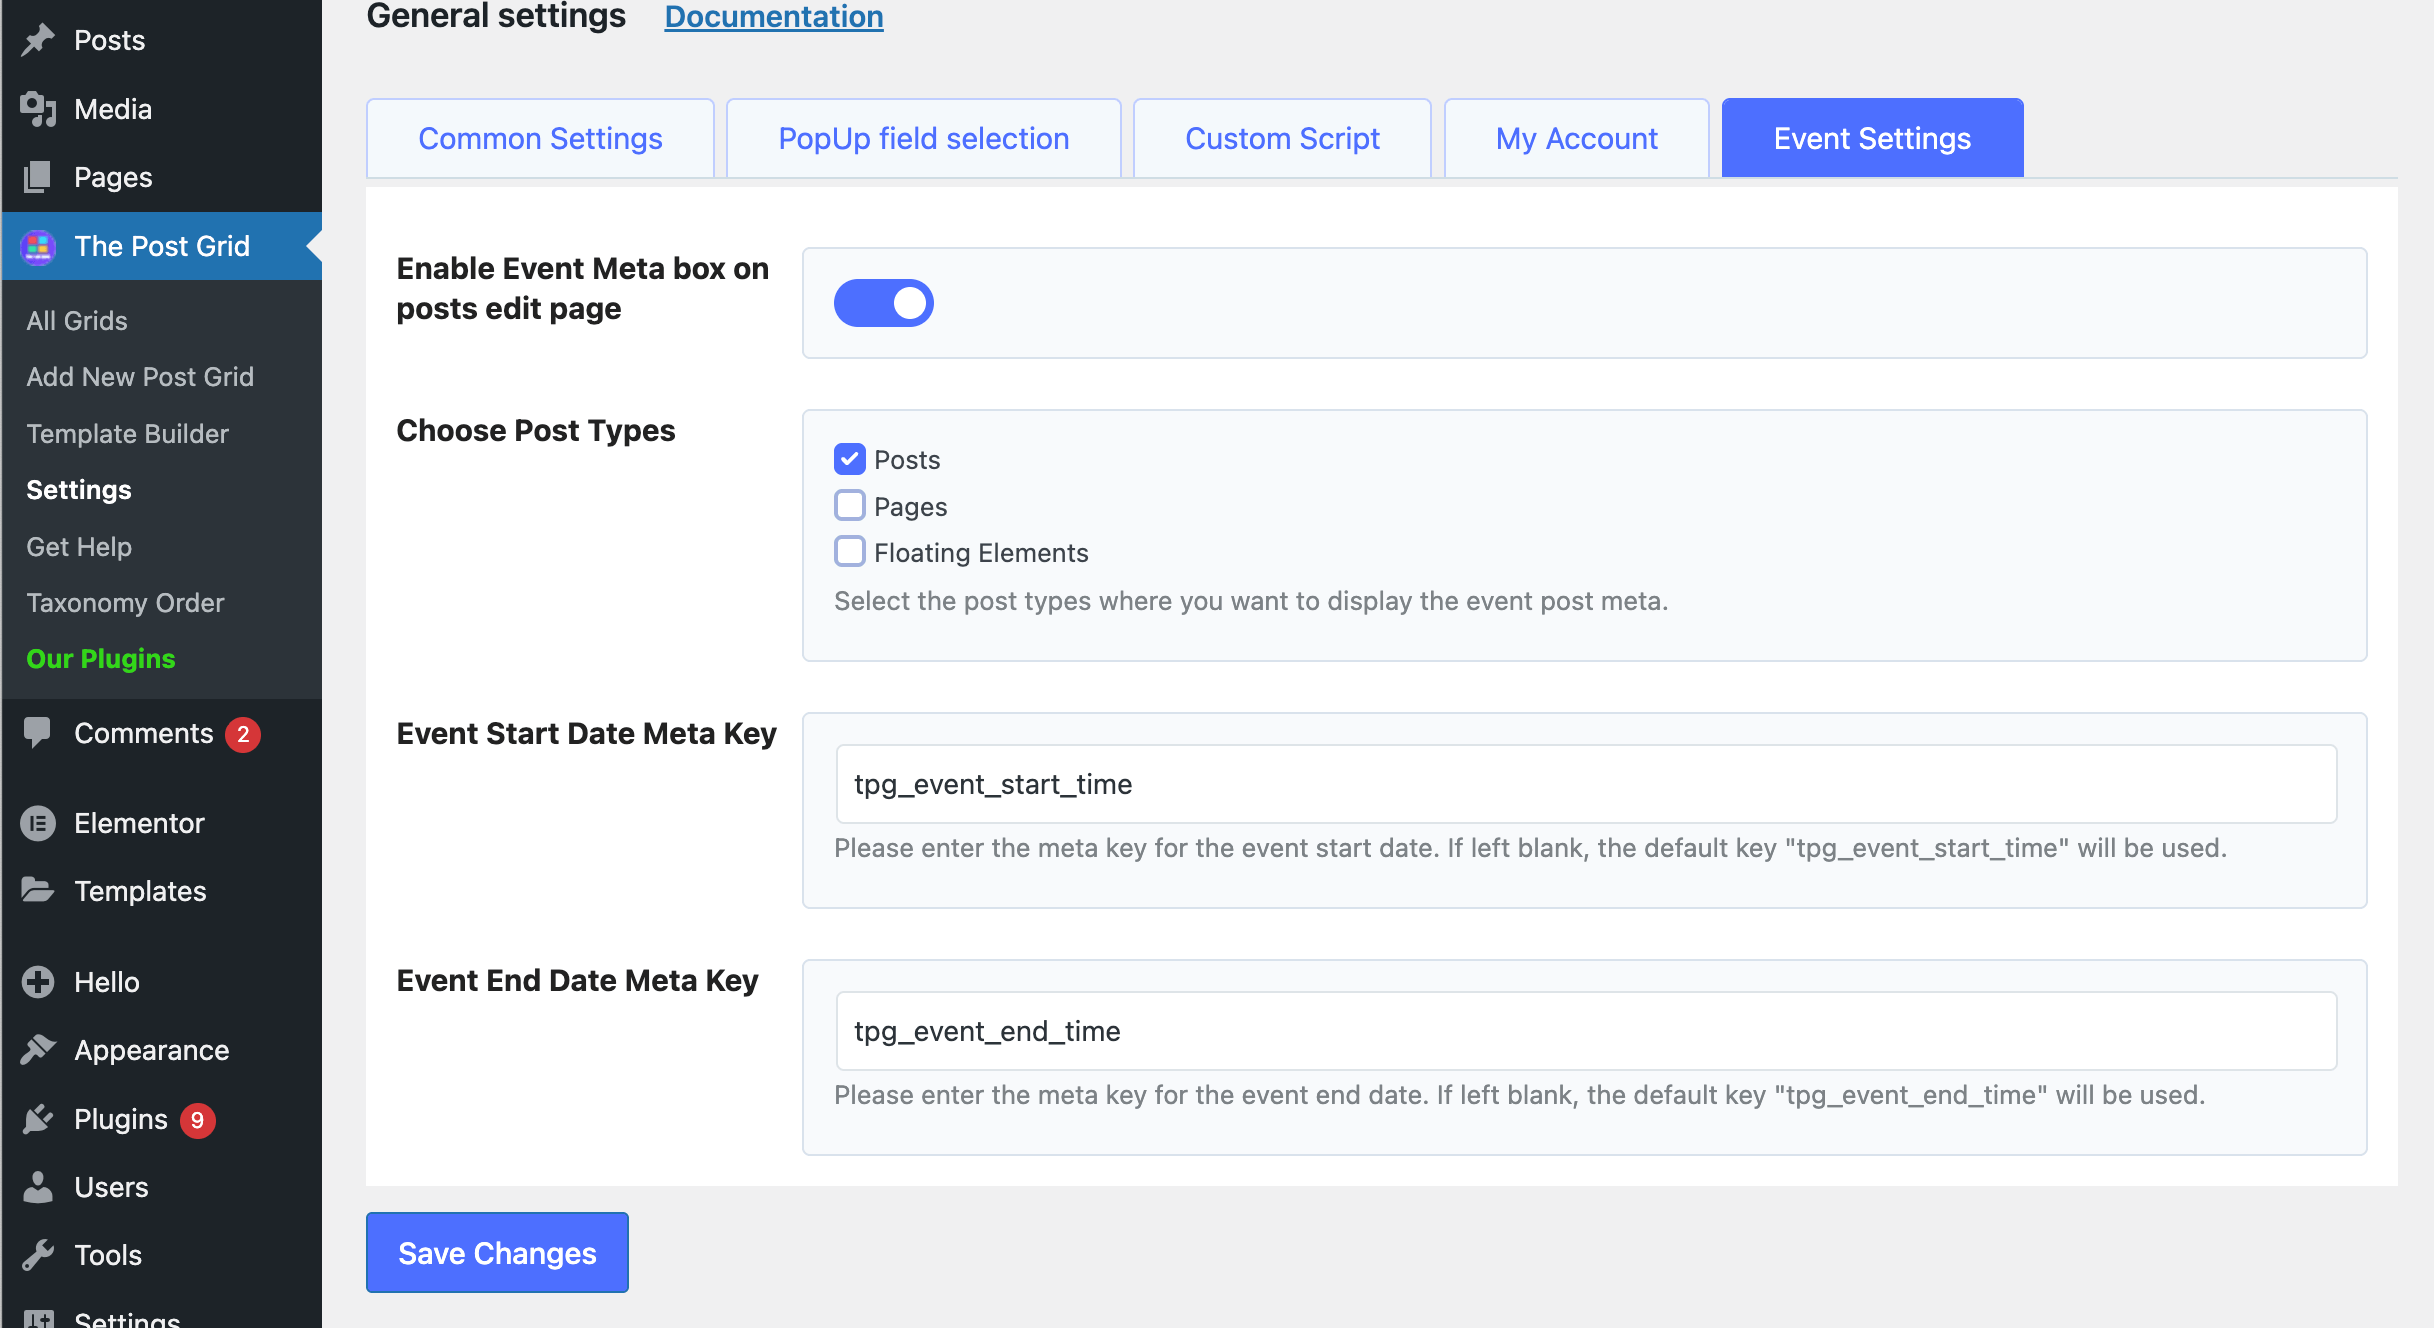Image resolution: width=2434 pixels, height=1328 pixels.
Task: Open PopUp field selection tab
Action: (x=924, y=138)
